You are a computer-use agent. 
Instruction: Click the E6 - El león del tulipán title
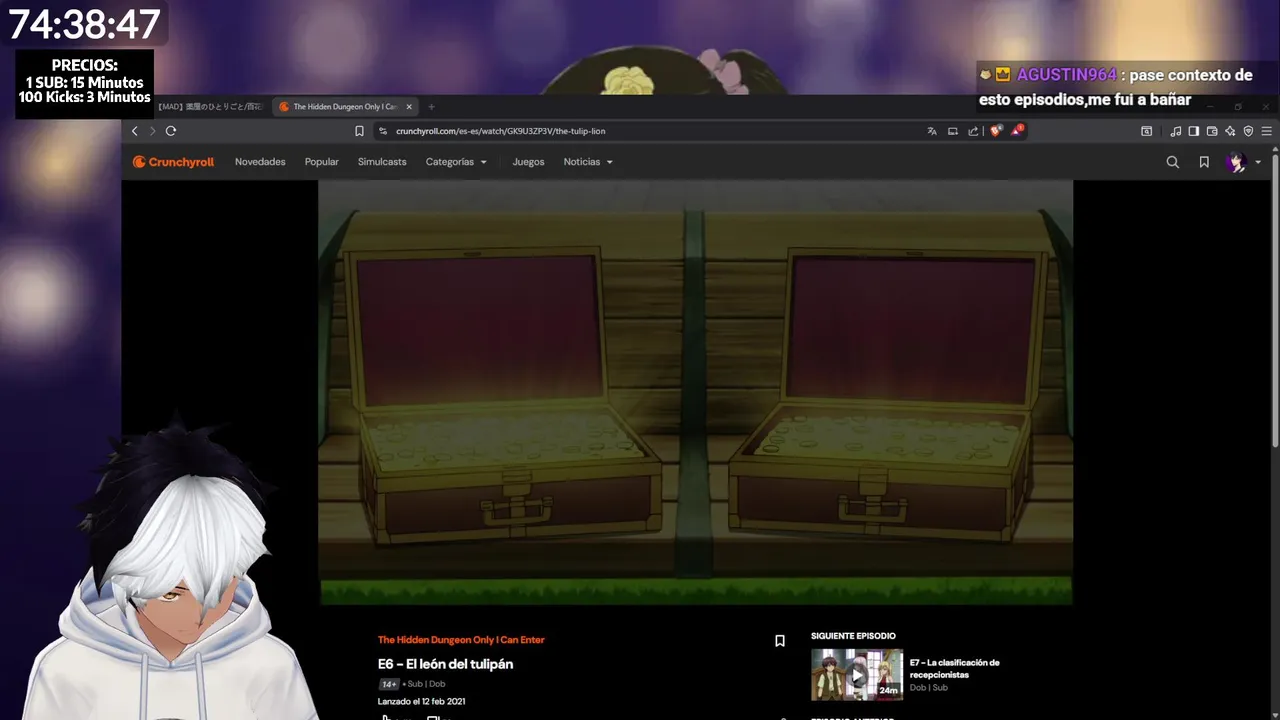[x=445, y=664]
